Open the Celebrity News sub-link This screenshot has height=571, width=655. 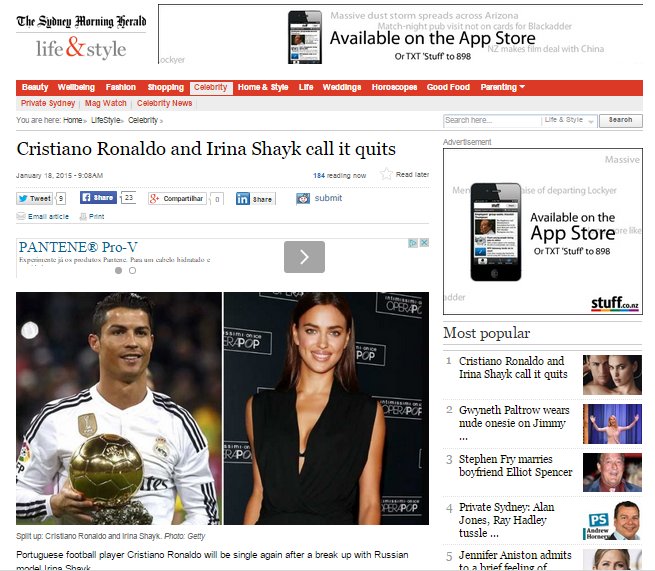(x=165, y=103)
